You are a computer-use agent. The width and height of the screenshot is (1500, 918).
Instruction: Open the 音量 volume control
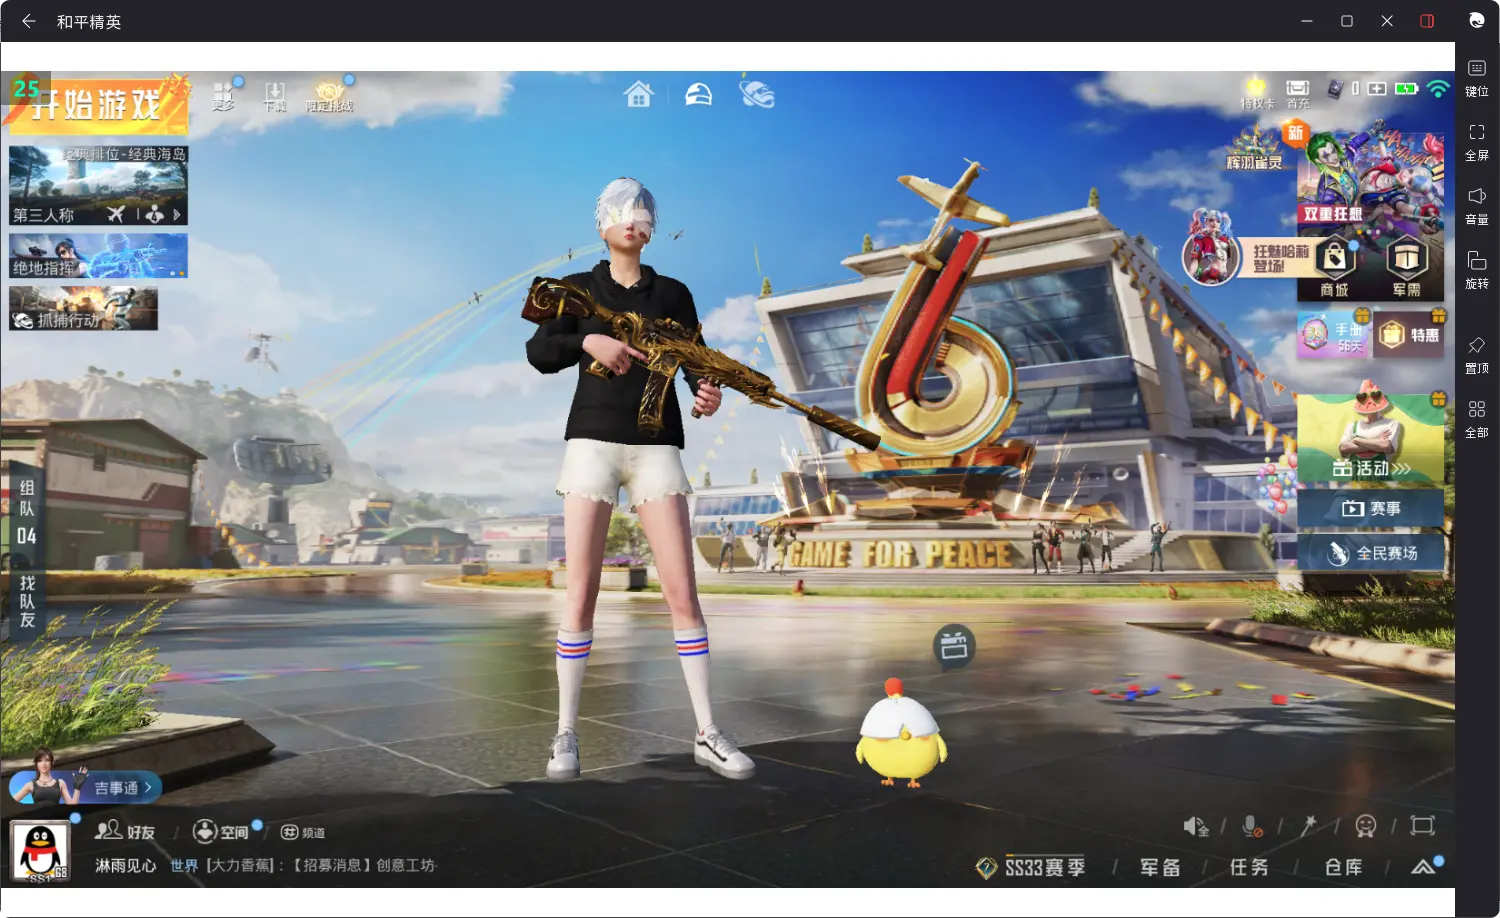coord(1476,205)
